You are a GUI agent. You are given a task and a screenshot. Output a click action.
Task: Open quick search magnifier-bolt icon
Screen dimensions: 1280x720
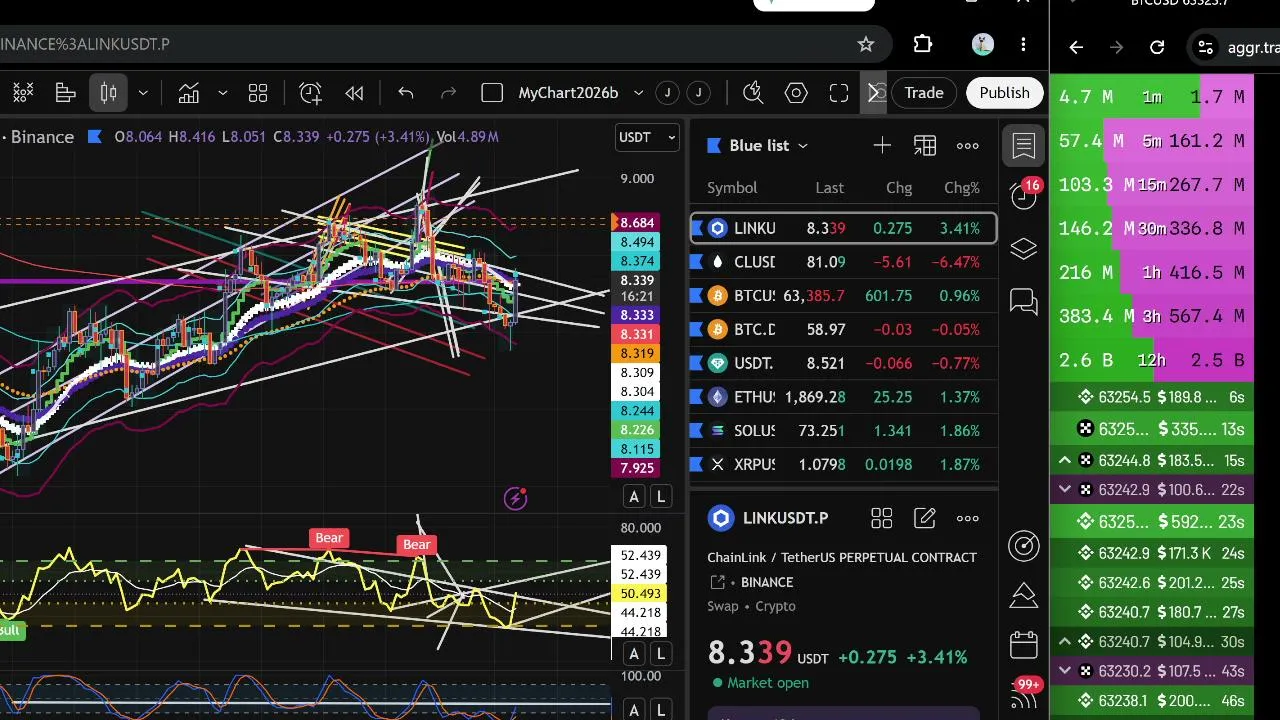coord(753,93)
